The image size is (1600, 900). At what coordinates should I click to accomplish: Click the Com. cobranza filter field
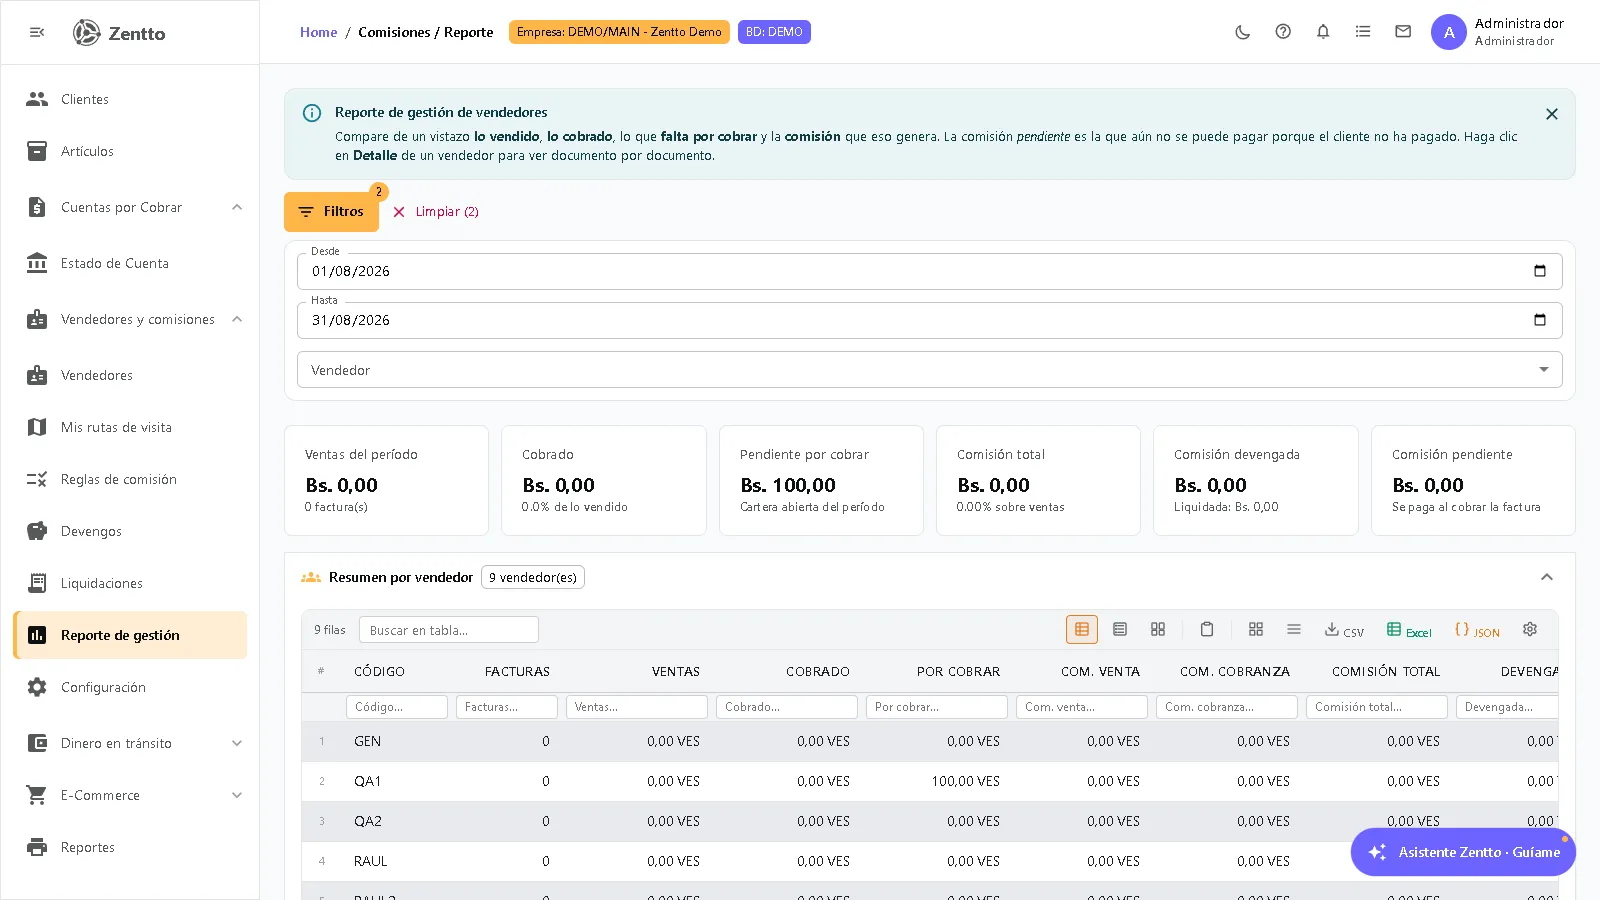1226,707
